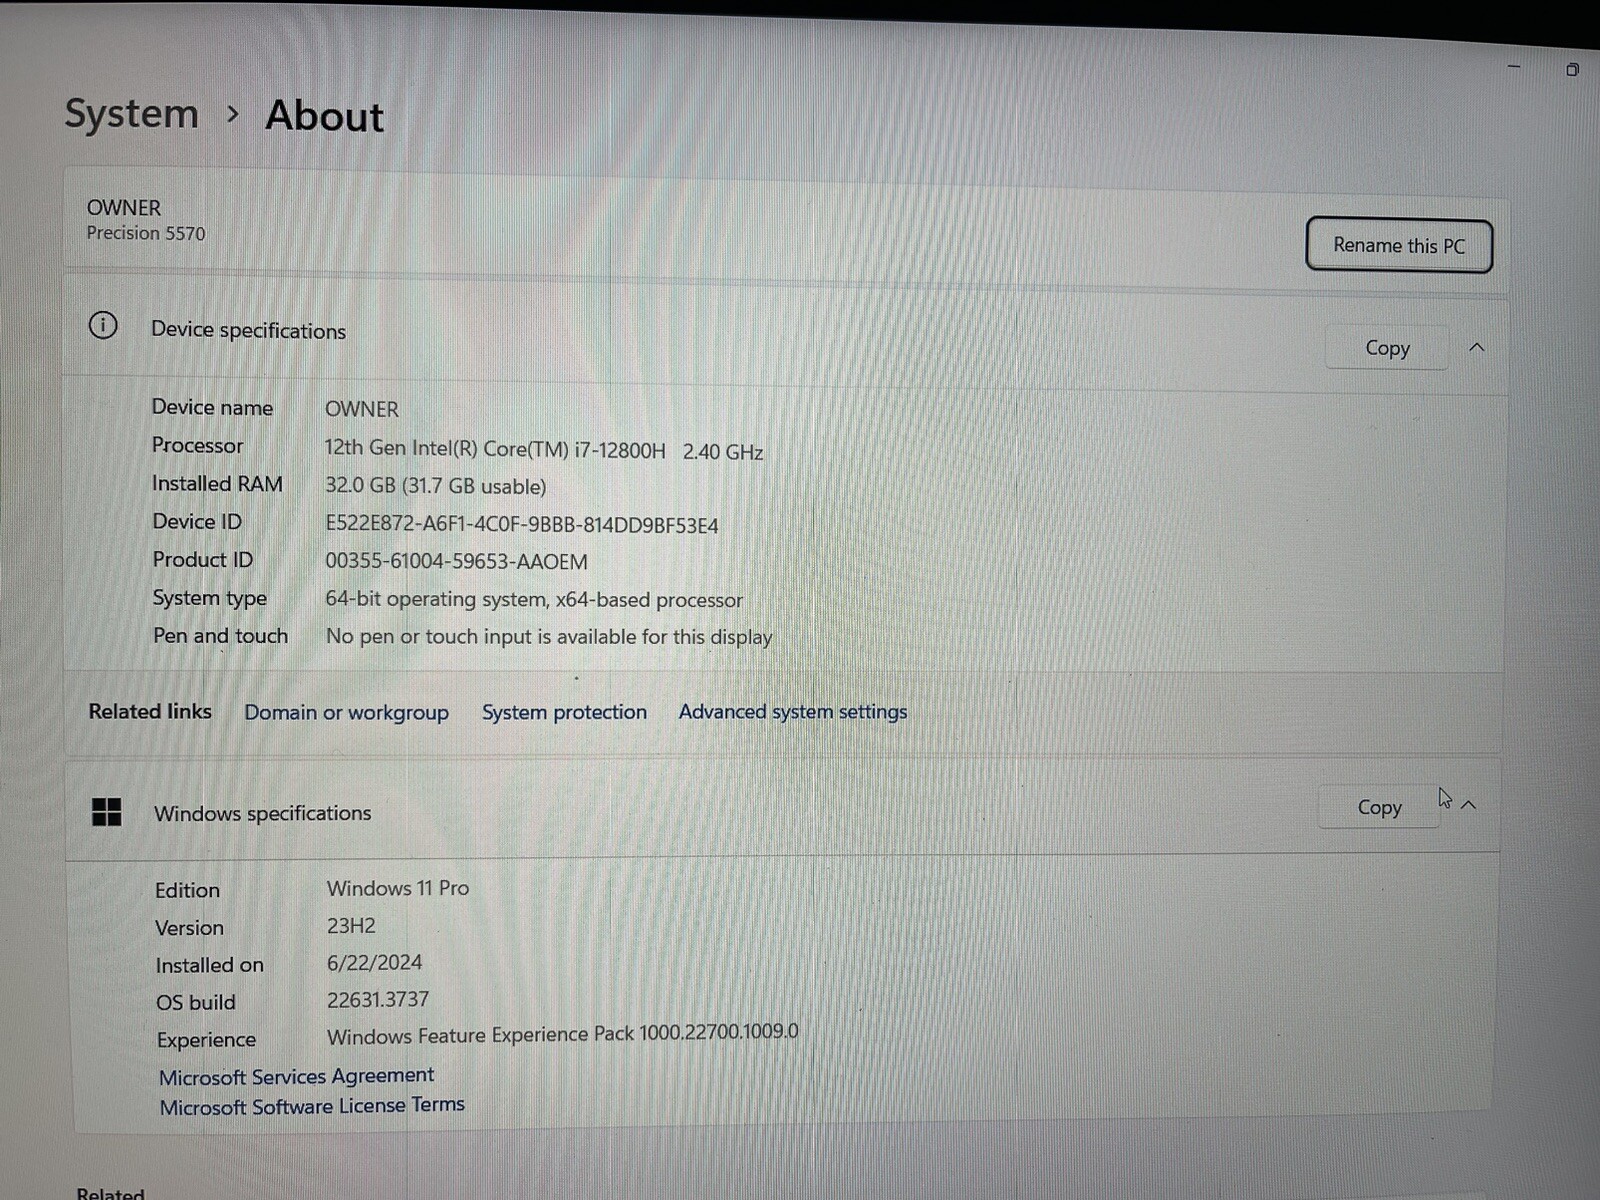
Task: Select the 6/22/2024 installed on date
Action: tap(374, 962)
